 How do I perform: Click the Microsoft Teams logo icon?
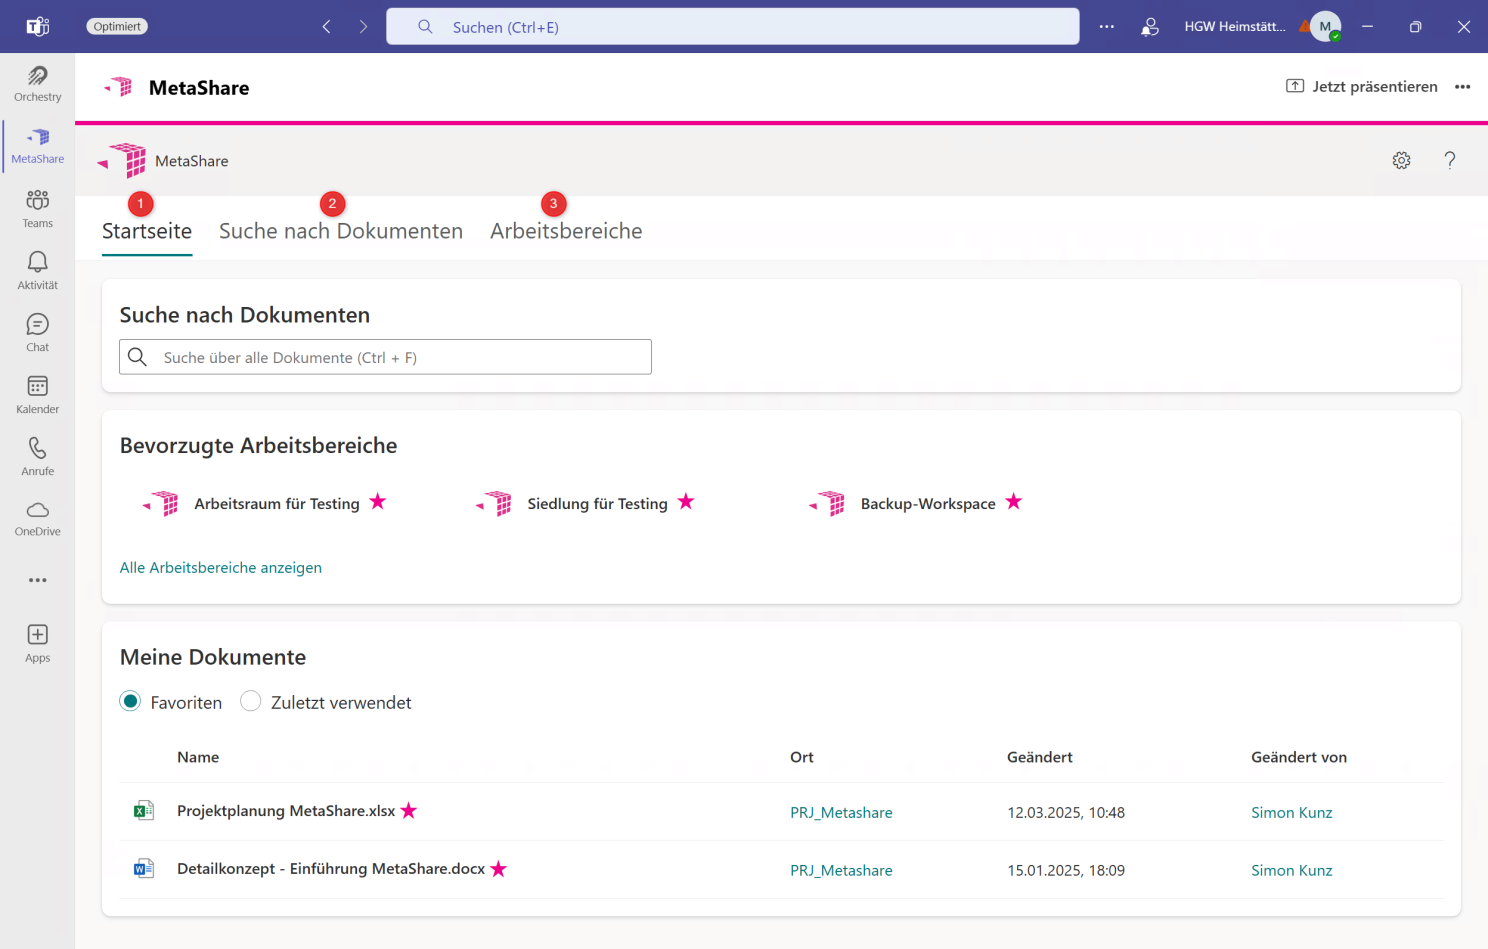point(38,26)
